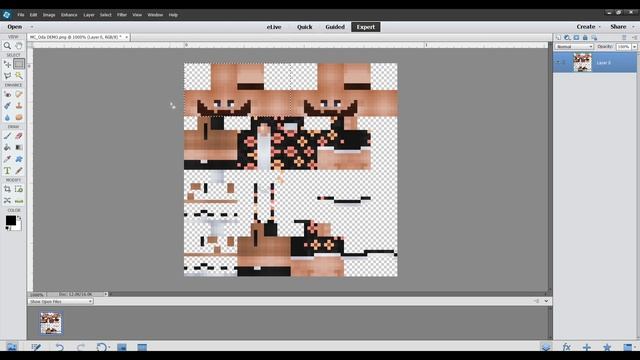Select the Sponge tool
The width and height of the screenshot is (640, 360).
tap(19, 118)
